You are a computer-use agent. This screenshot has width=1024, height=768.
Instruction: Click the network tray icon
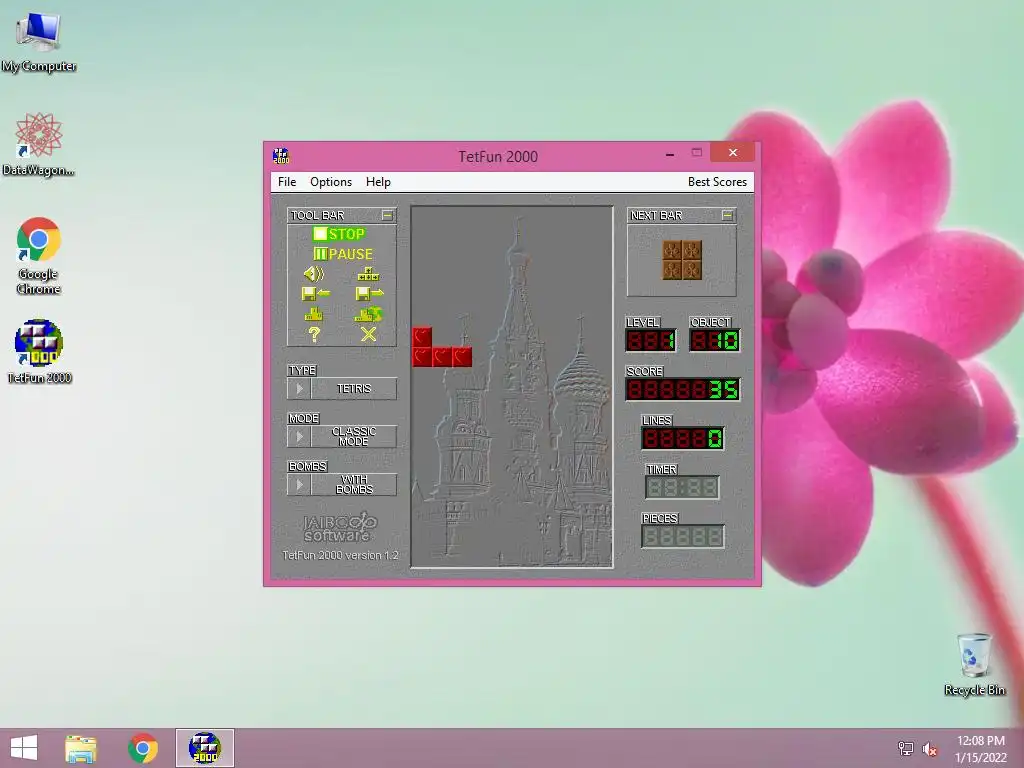(x=906, y=749)
